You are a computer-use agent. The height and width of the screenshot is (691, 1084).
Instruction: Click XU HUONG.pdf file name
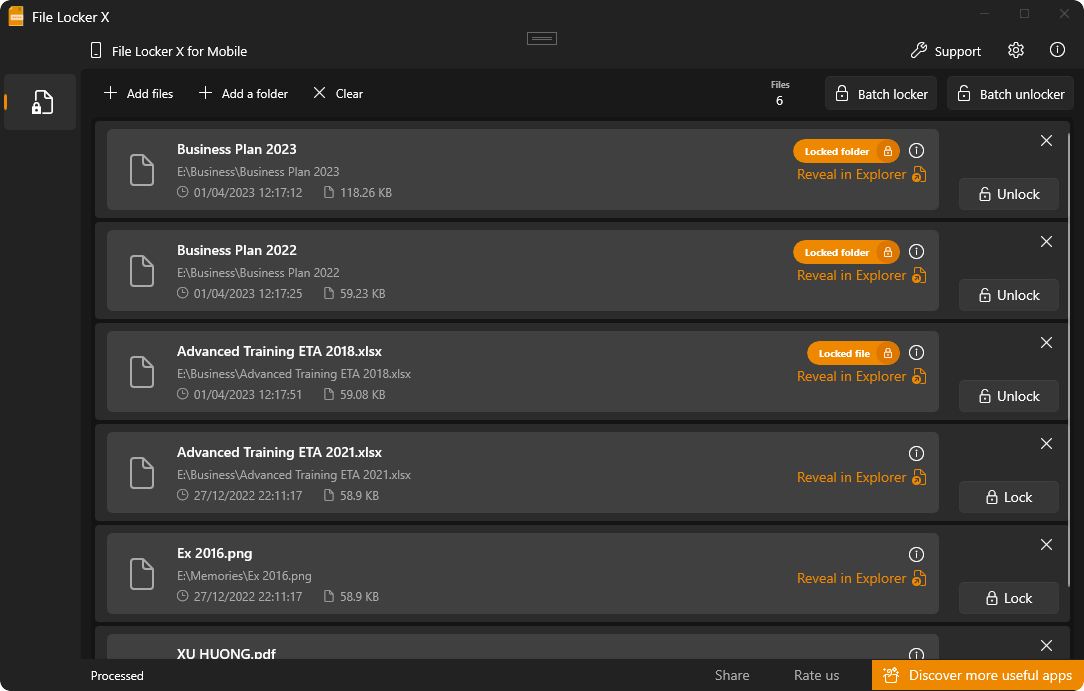(x=226, y=653)
